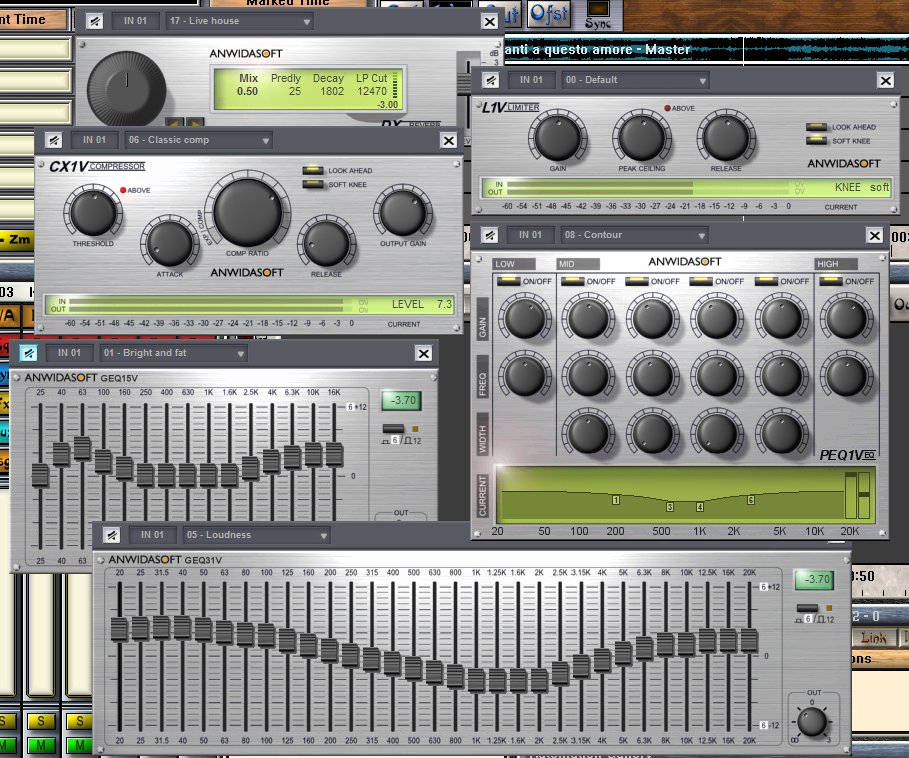Viewport: 909px width, 758px height.
Task: Click the yellow Zm button on left
Action: [16, 239]
